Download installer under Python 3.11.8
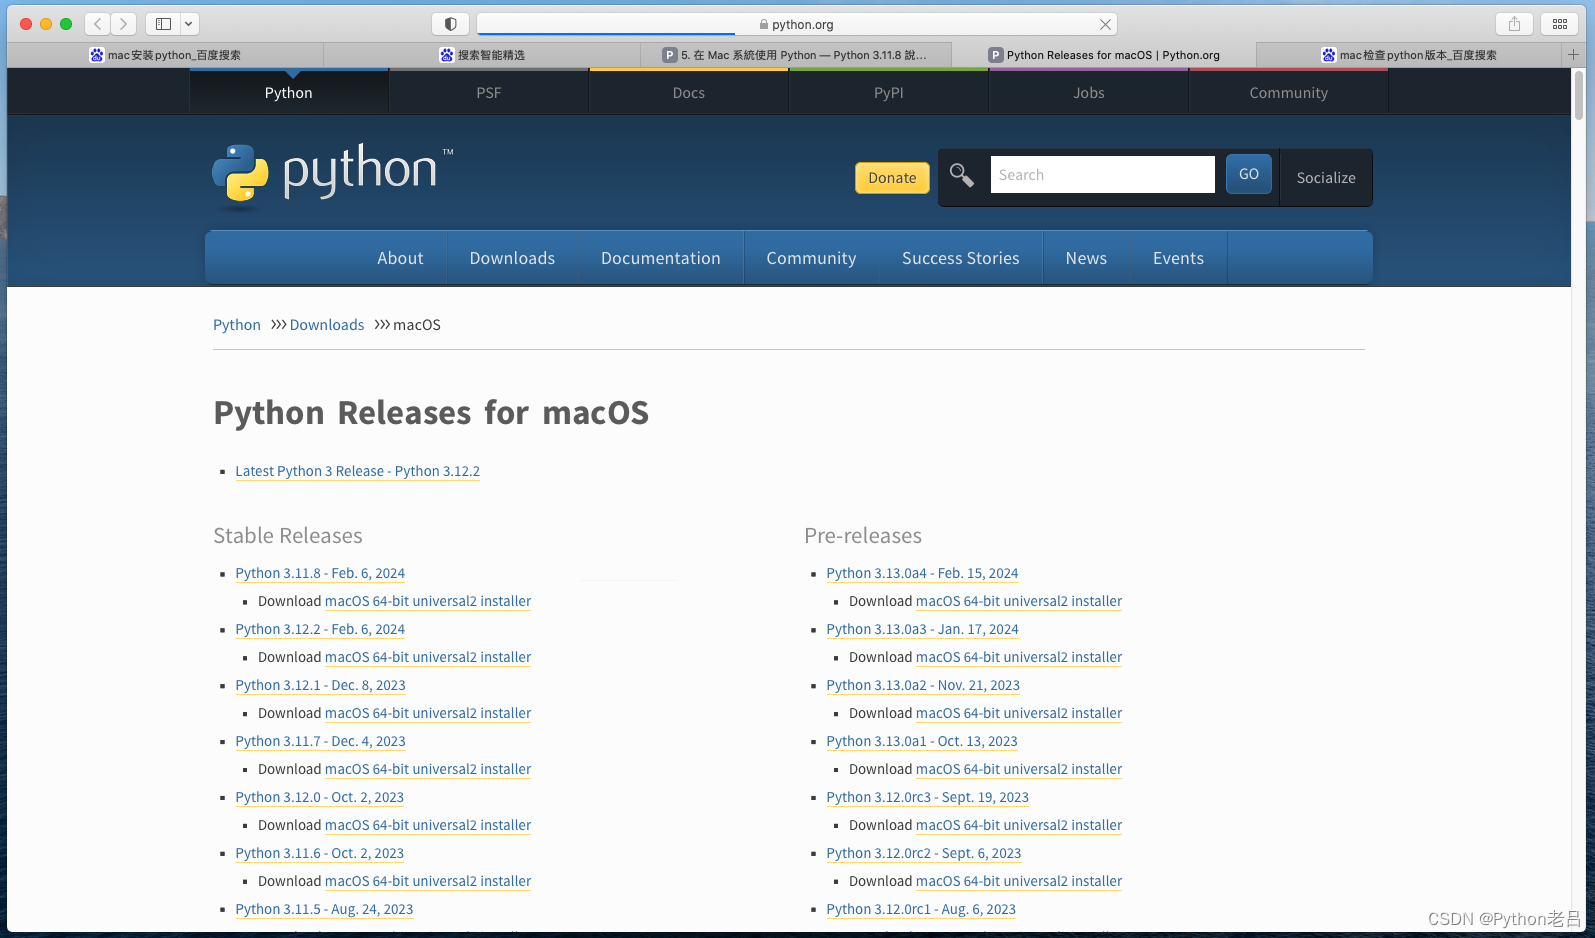This screenshot has height=938, width=1595. pos(428,601)
